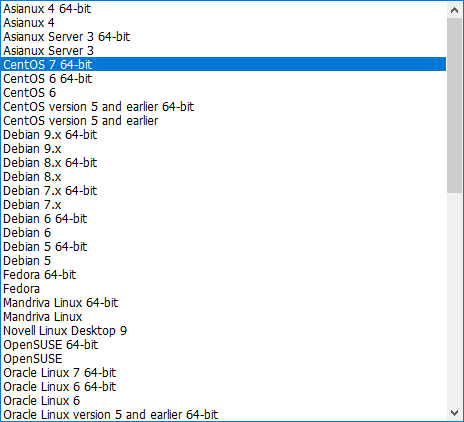Click the scrollbar down arrow

454,413
